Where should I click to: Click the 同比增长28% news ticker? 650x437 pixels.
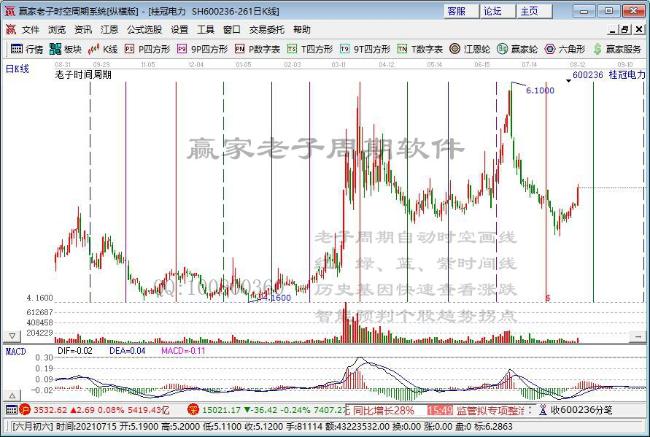click(x=383, y=410)
